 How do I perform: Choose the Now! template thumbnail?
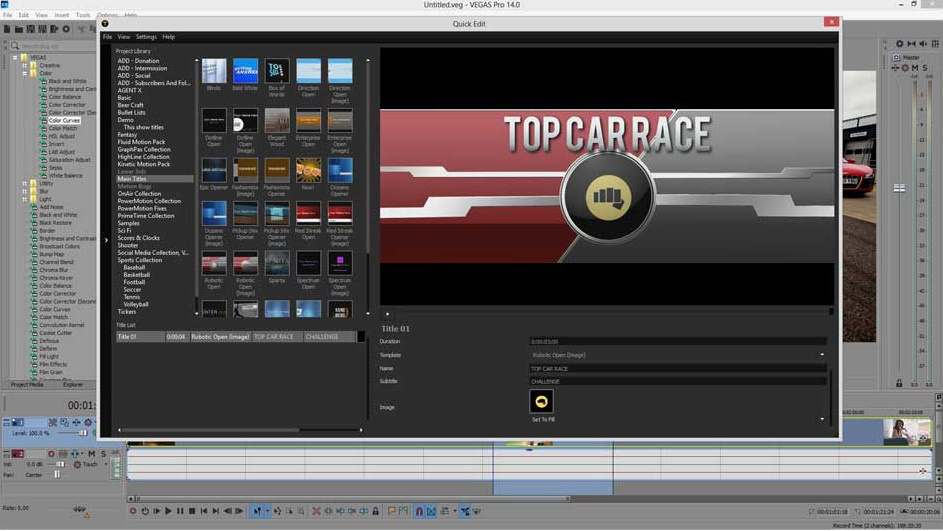308,170
